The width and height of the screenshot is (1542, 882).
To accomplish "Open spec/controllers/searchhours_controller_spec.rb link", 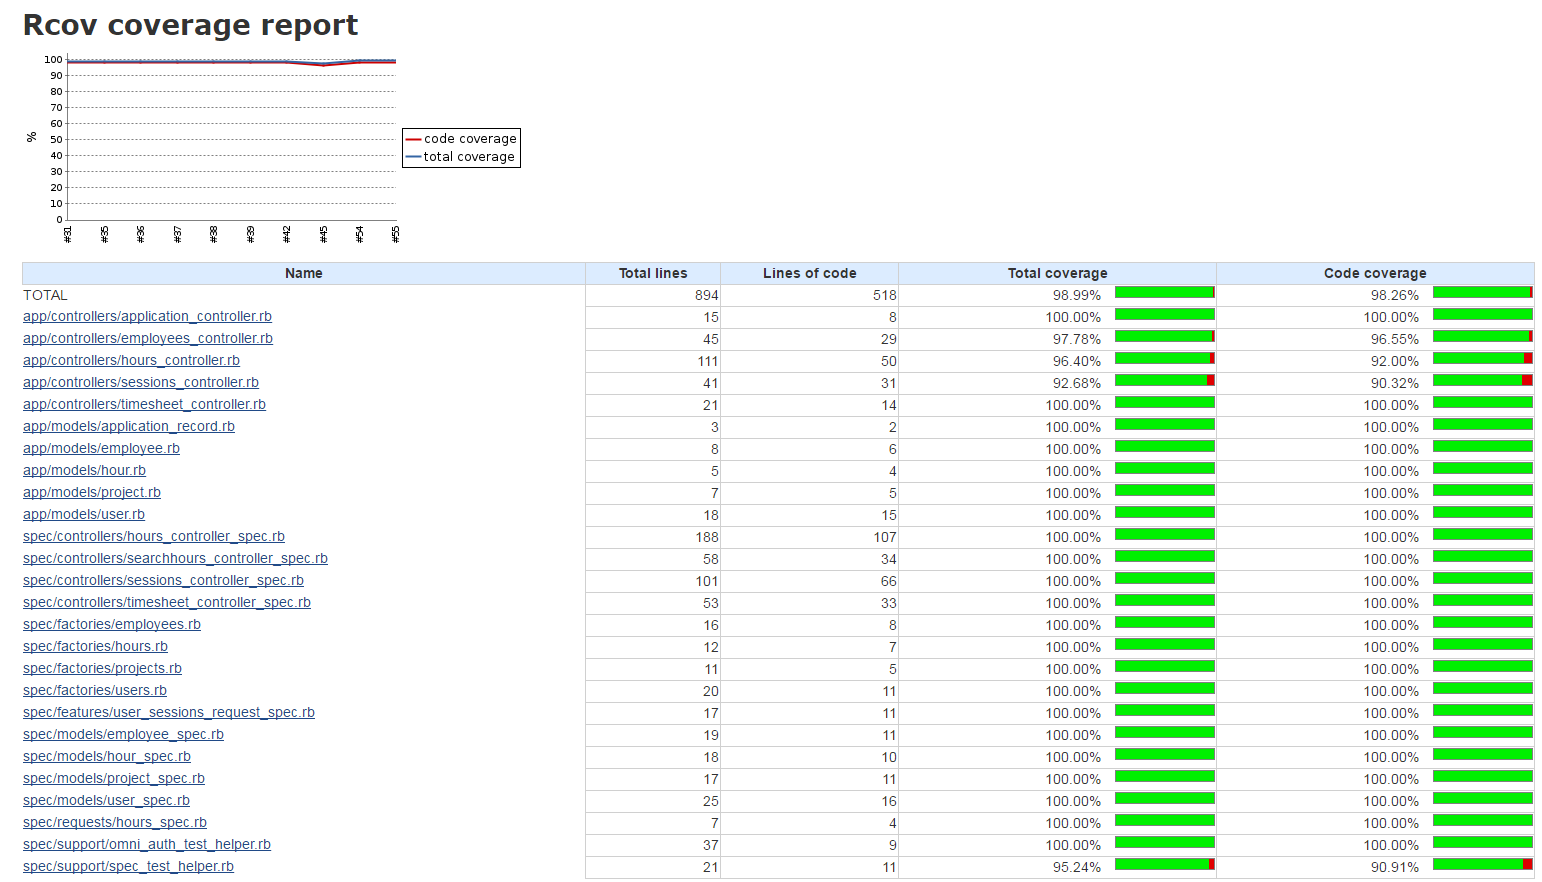I will tap(175, 559).
